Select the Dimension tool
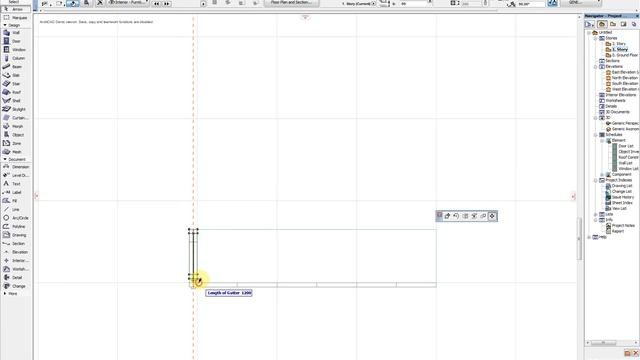 coord(16,167)
